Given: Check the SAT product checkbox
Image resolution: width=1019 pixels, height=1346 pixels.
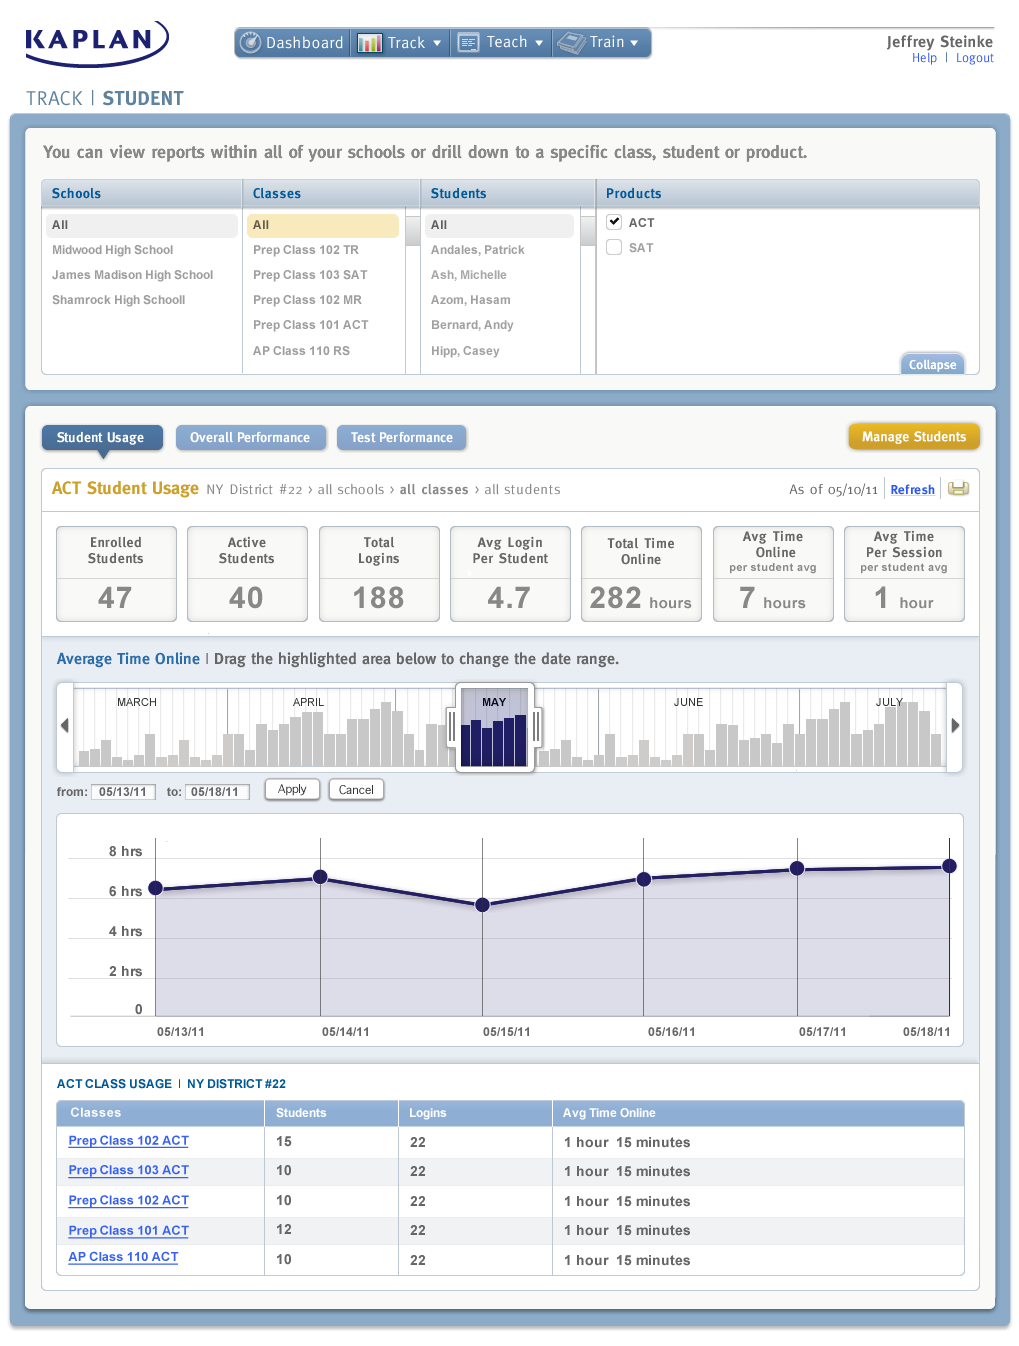Looking at the screenshot, I should pos(614,247).
